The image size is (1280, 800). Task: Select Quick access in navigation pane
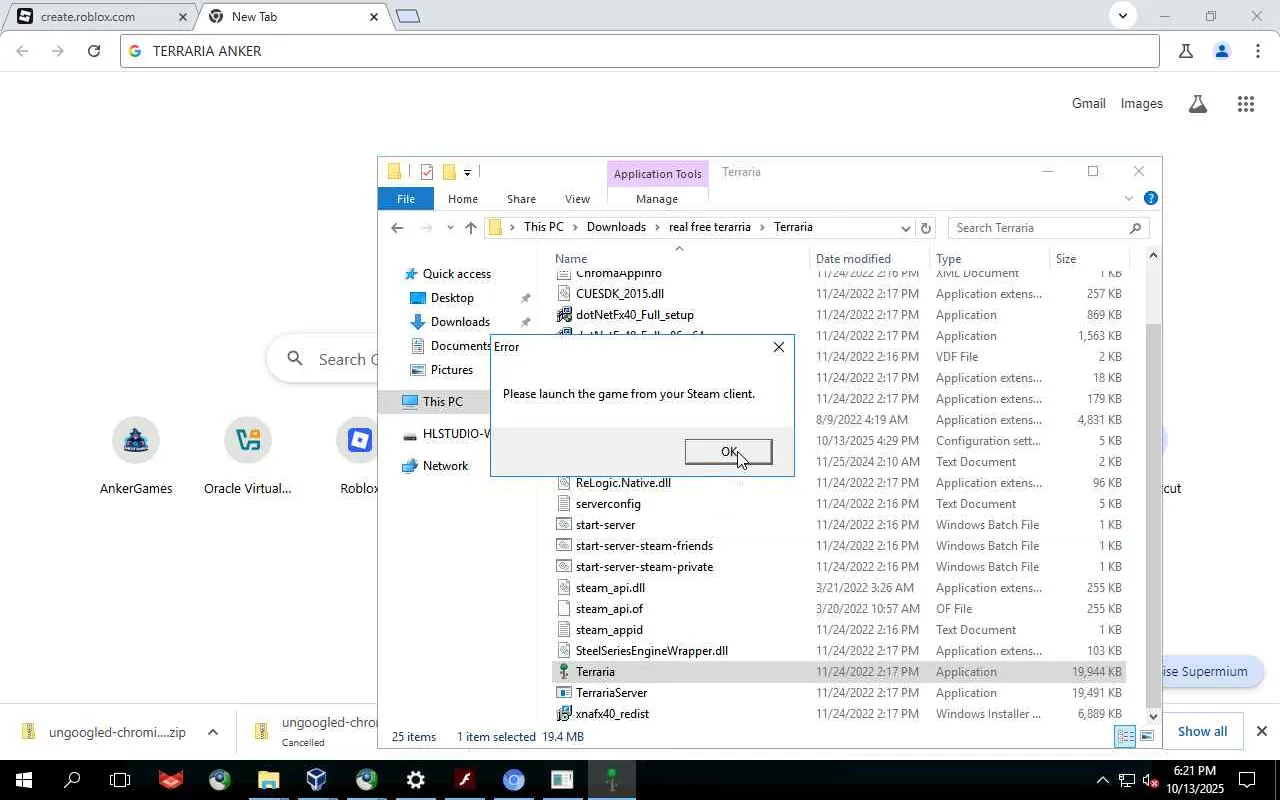tap(456, 274)
